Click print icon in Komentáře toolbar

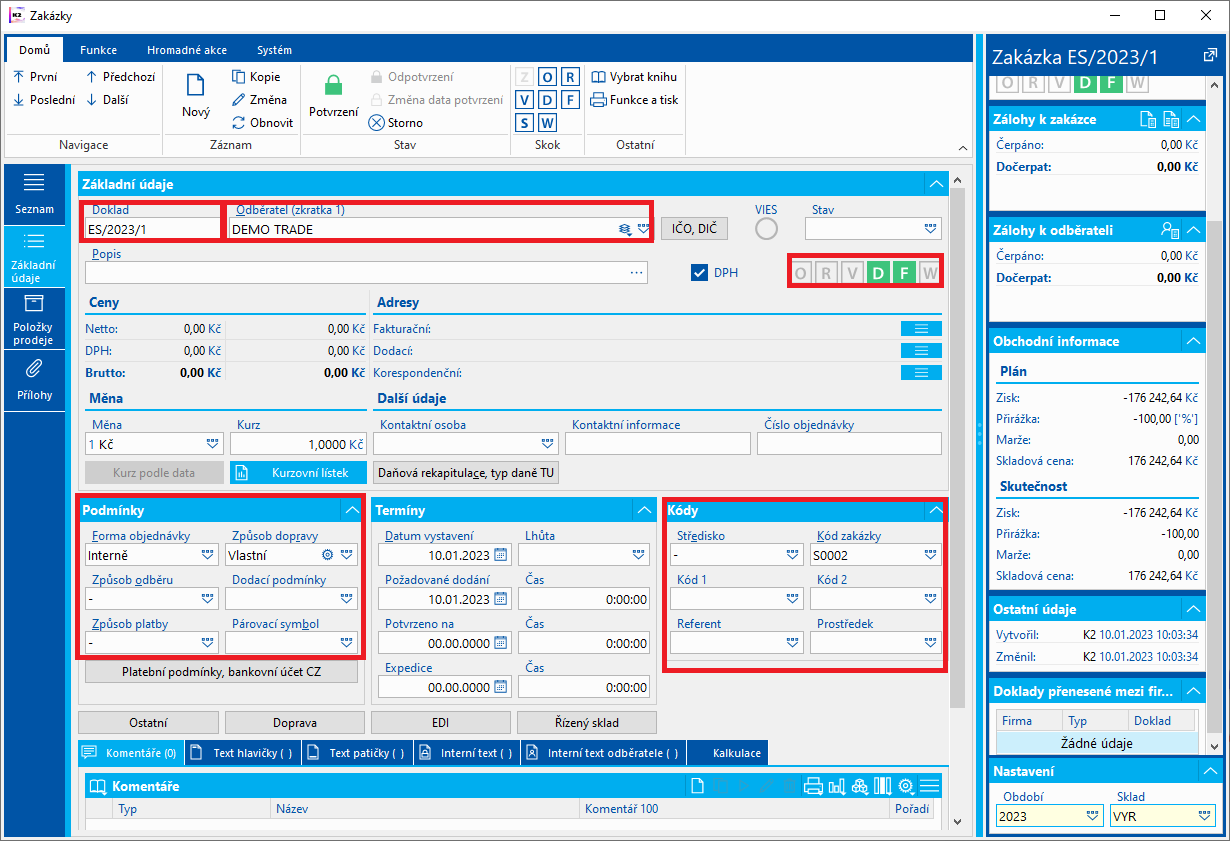click(x=813, y=786)
